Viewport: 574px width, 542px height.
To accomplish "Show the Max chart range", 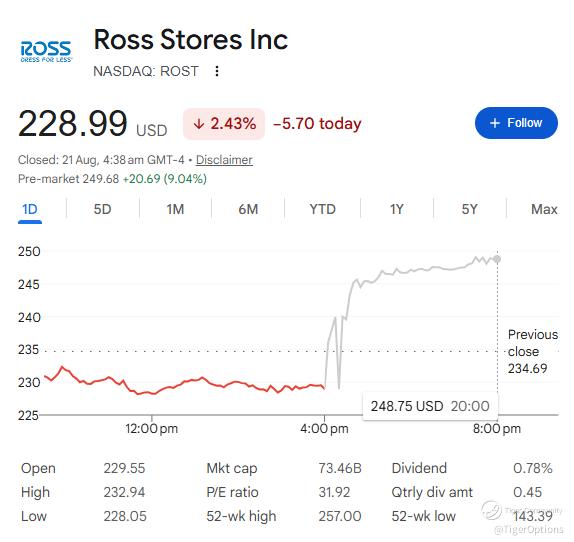I will pos(544,210).
